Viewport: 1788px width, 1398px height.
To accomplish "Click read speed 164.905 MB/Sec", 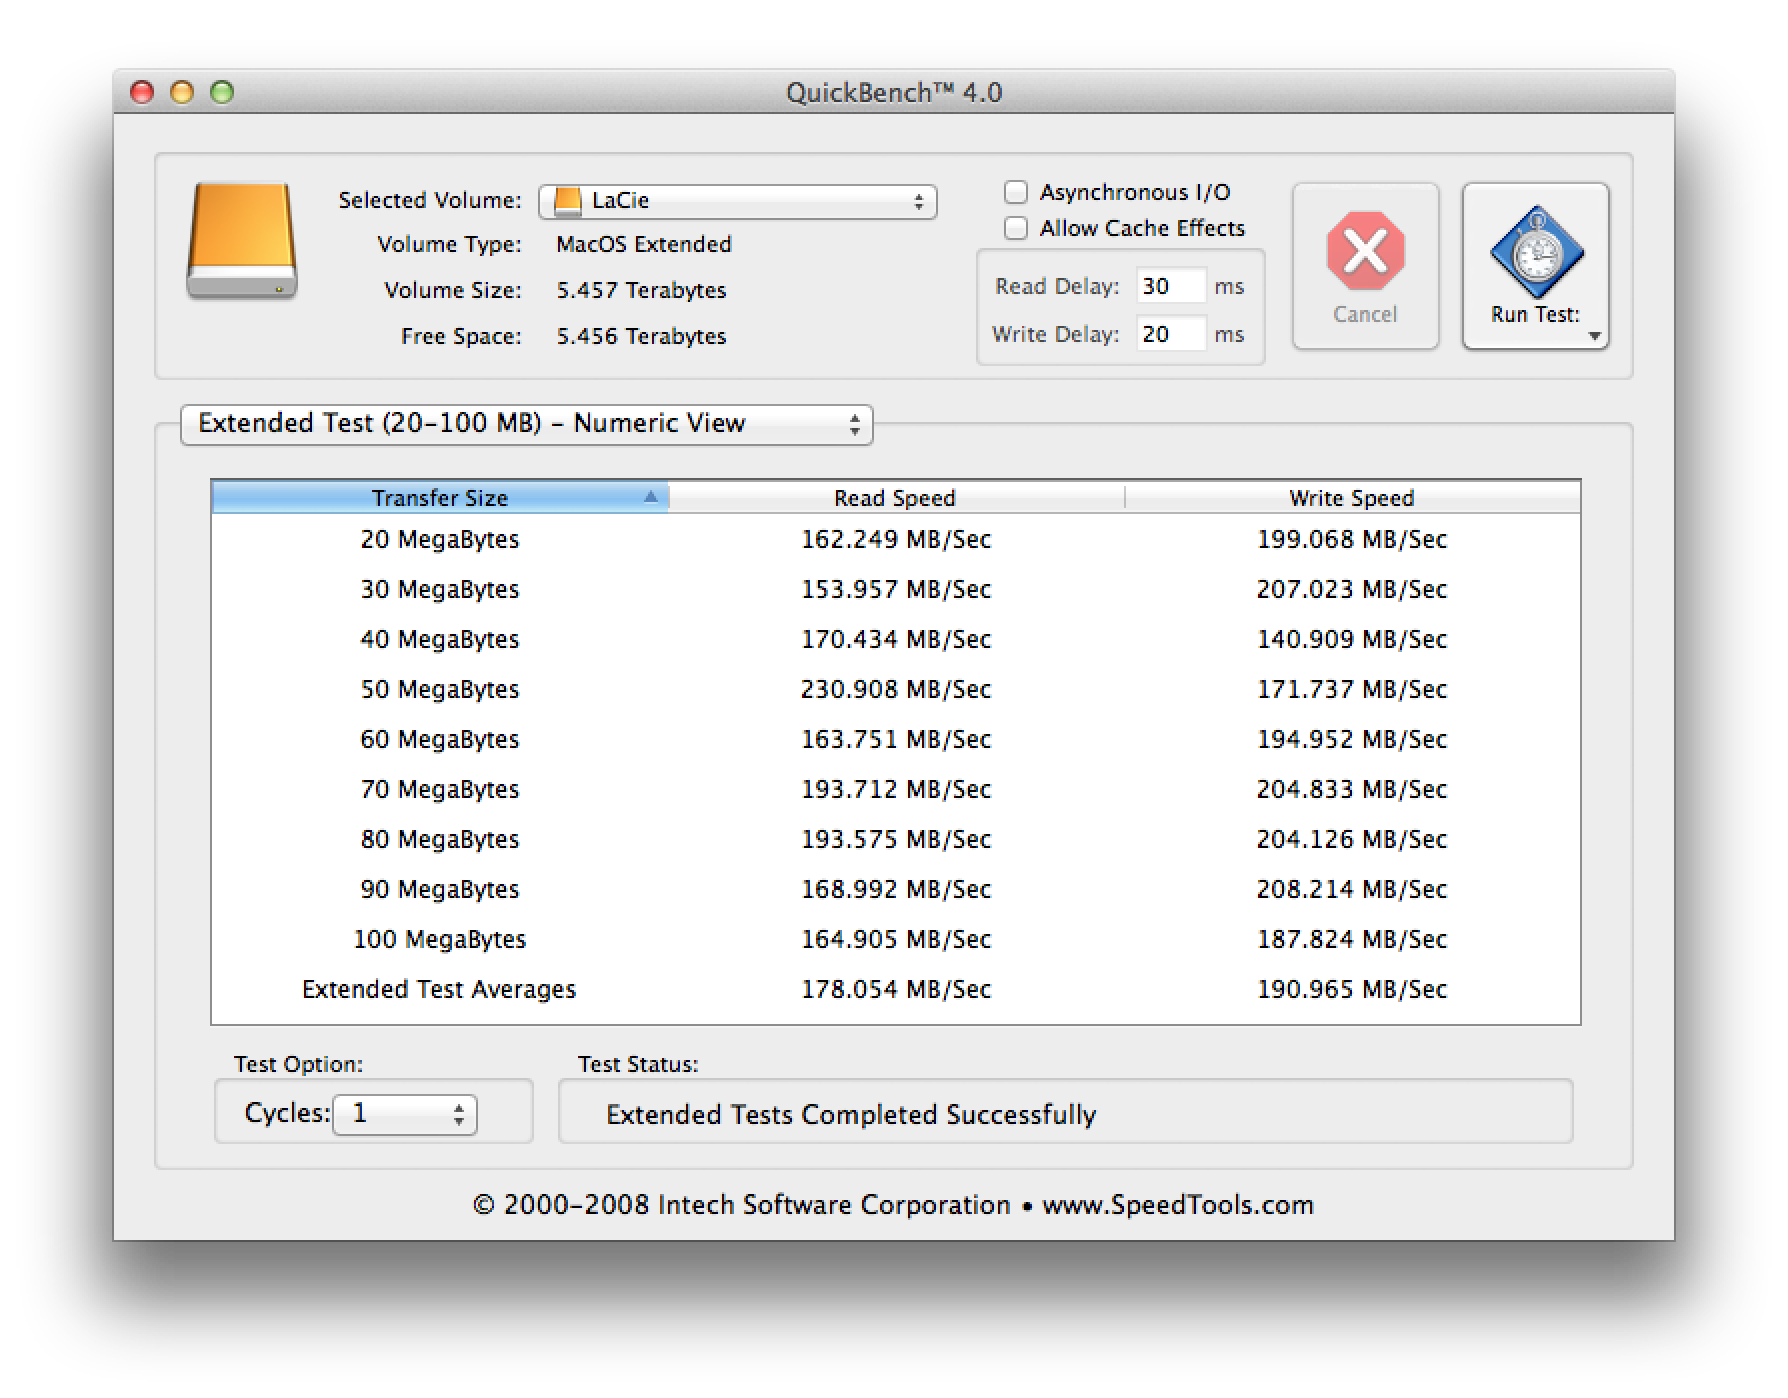I will [896, 939].
